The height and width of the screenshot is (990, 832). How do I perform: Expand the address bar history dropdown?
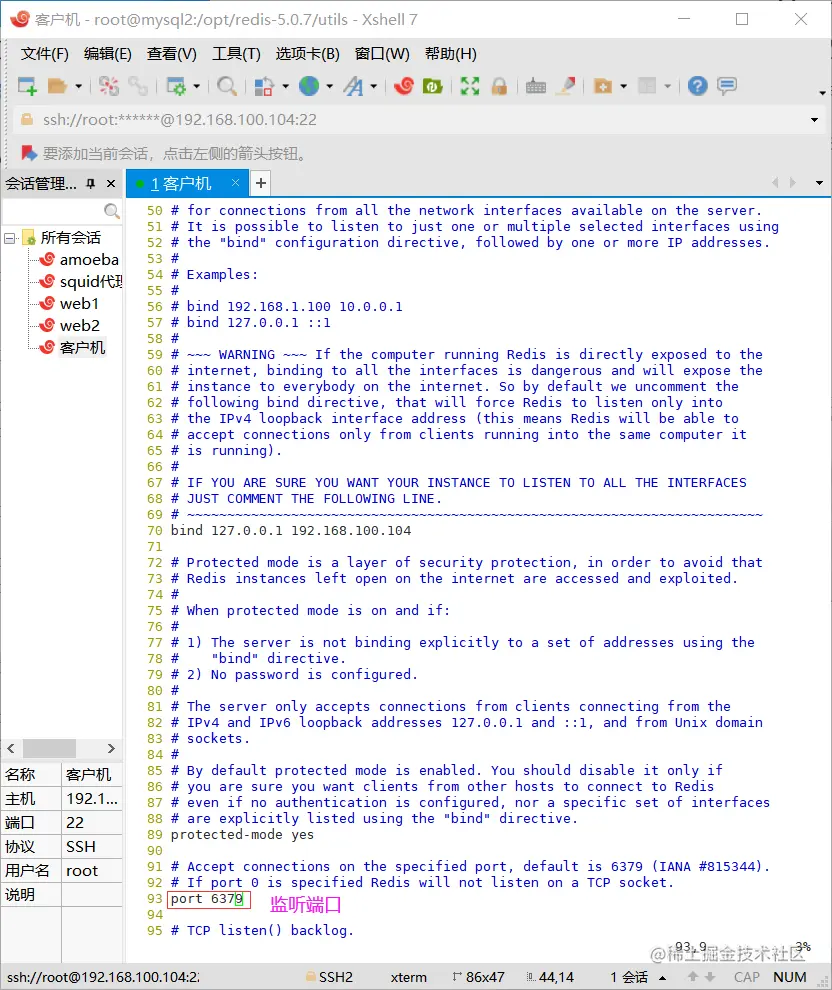pyautogui.click(x=814, y=120)
